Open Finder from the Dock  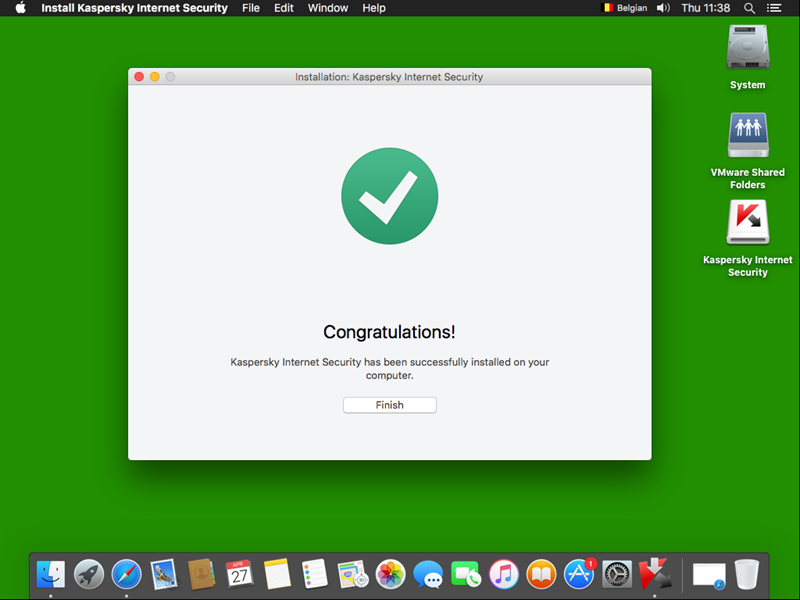(51, 574)
